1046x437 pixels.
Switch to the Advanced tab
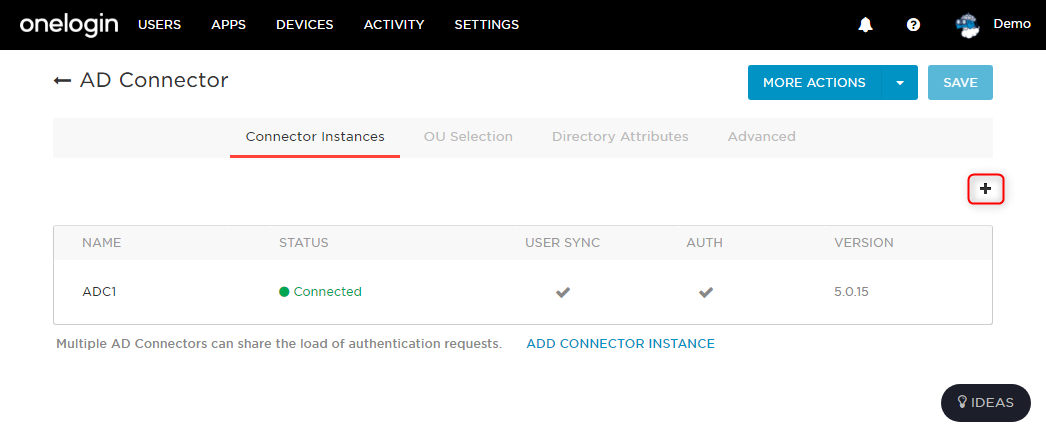click(x=762, y=137)
